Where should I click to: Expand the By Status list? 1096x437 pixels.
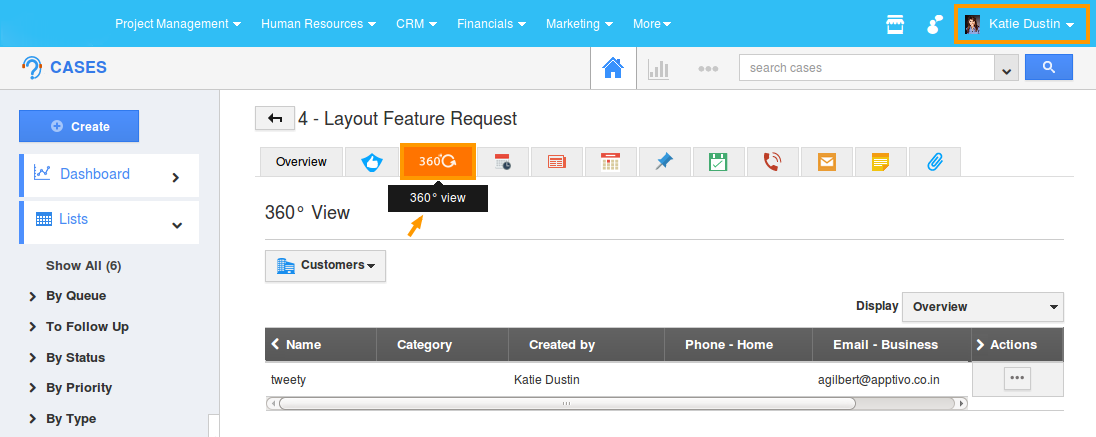(x=75, y=357)
